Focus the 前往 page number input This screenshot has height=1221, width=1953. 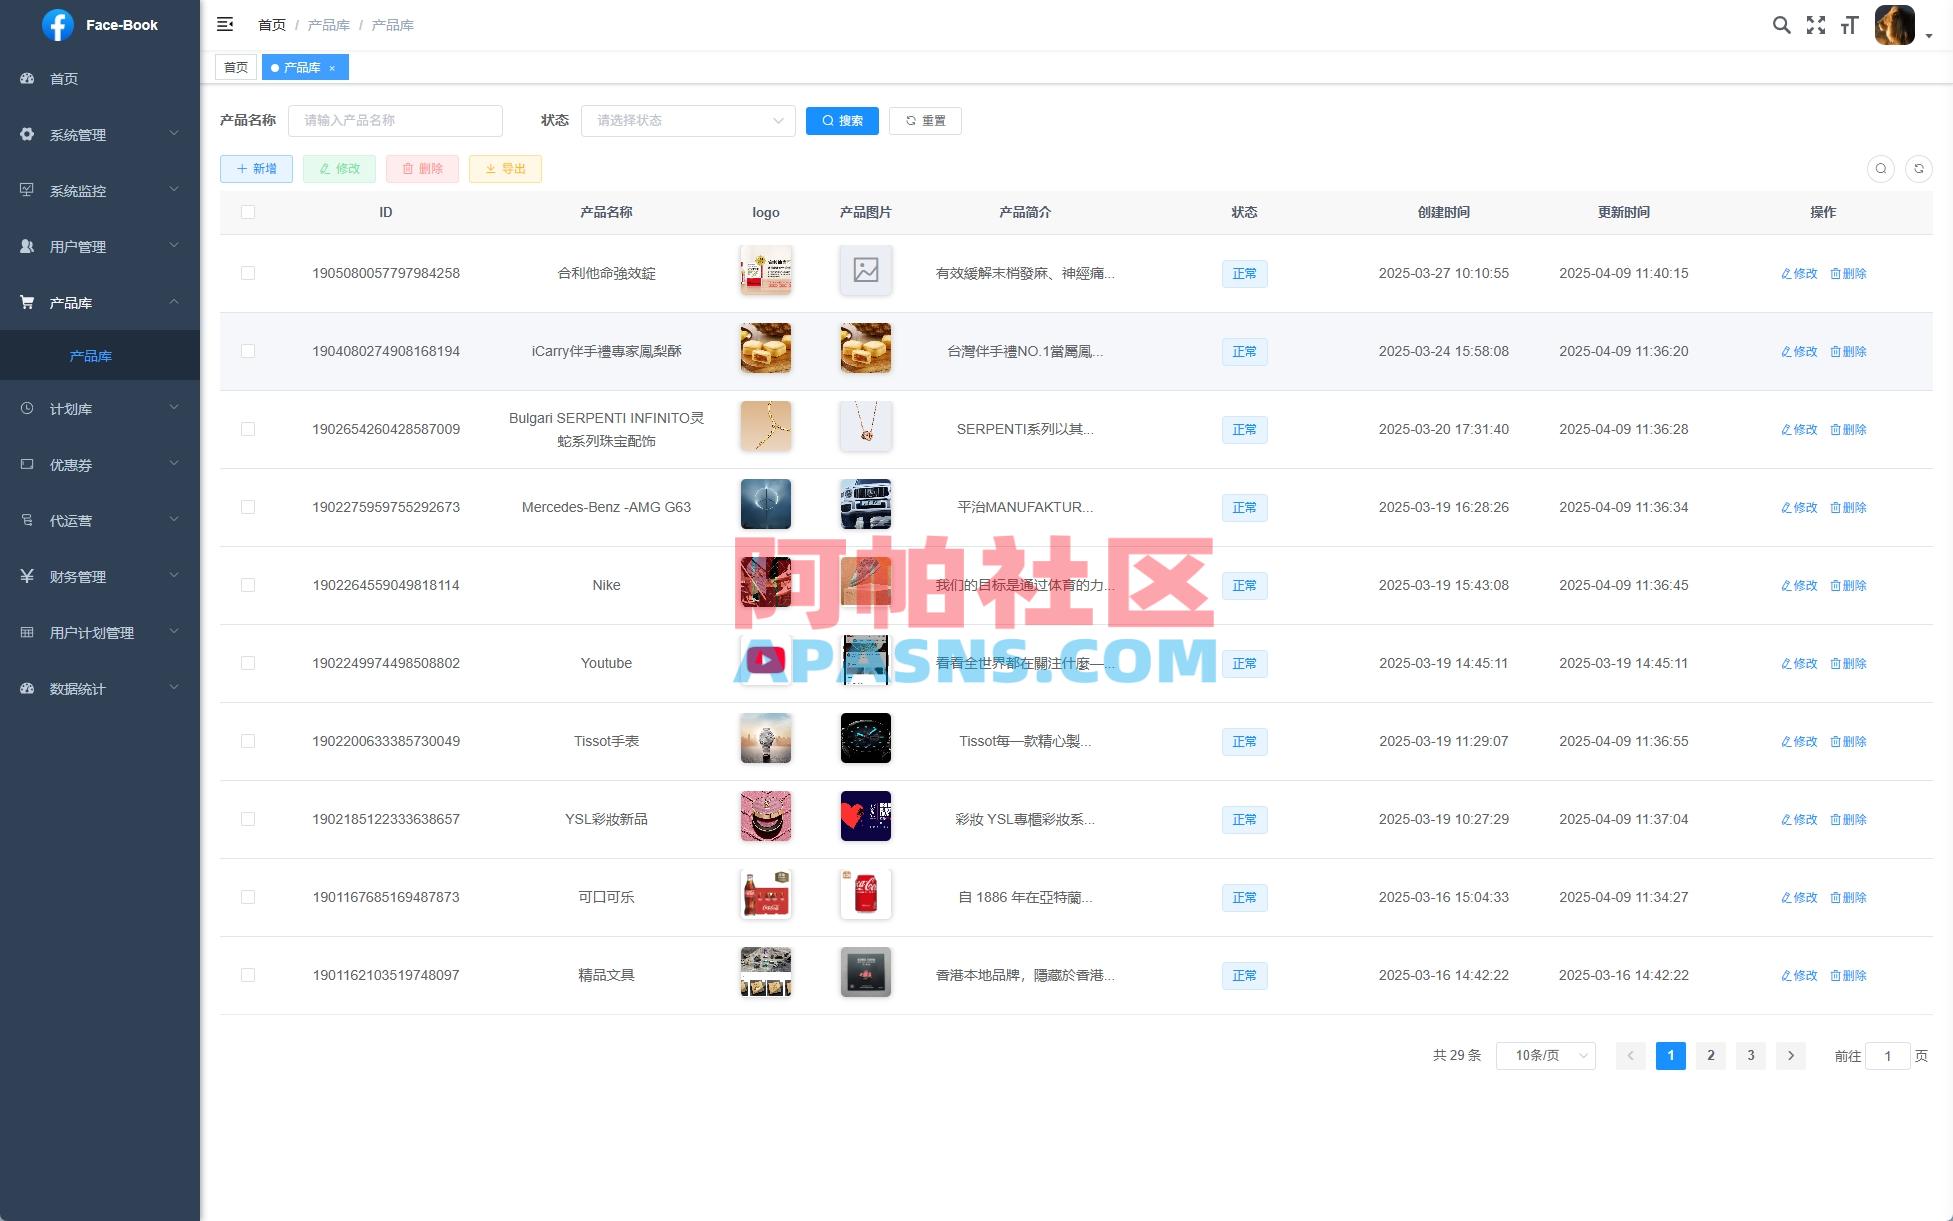1887,1055
